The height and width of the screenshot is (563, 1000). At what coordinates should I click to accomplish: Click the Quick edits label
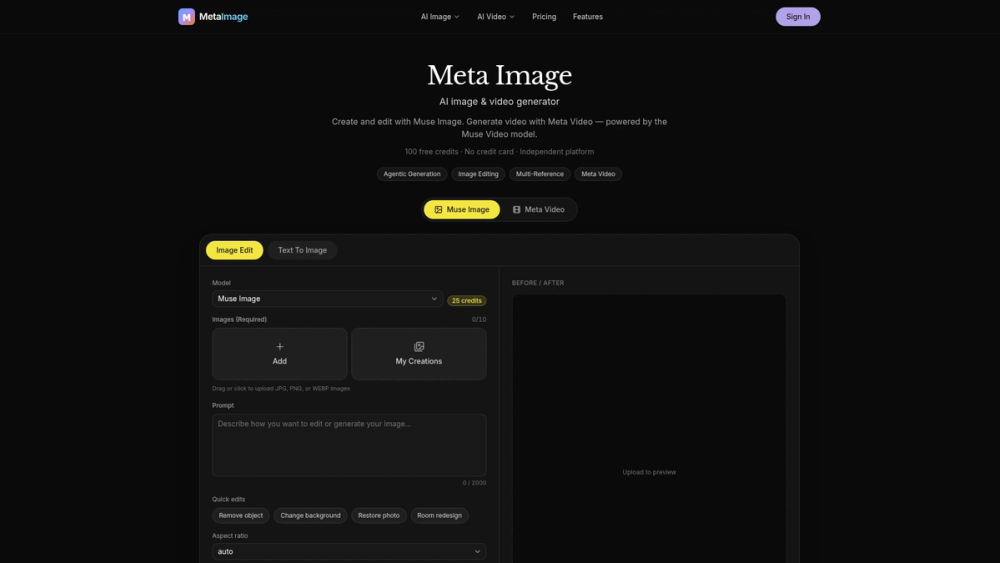pos(228,499)
